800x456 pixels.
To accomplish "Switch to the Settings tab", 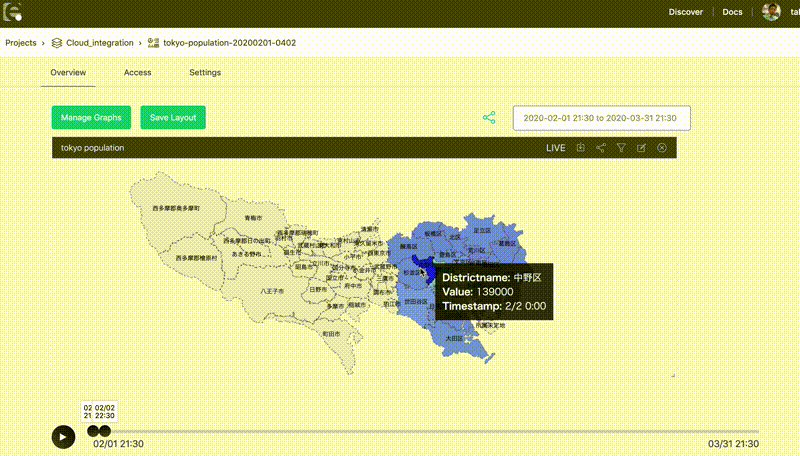I will (x=205, y=72).
